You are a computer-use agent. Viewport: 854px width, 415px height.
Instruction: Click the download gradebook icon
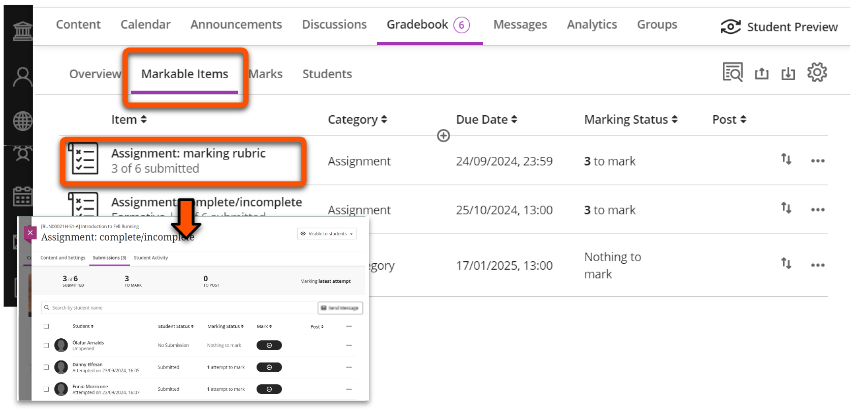789,73
